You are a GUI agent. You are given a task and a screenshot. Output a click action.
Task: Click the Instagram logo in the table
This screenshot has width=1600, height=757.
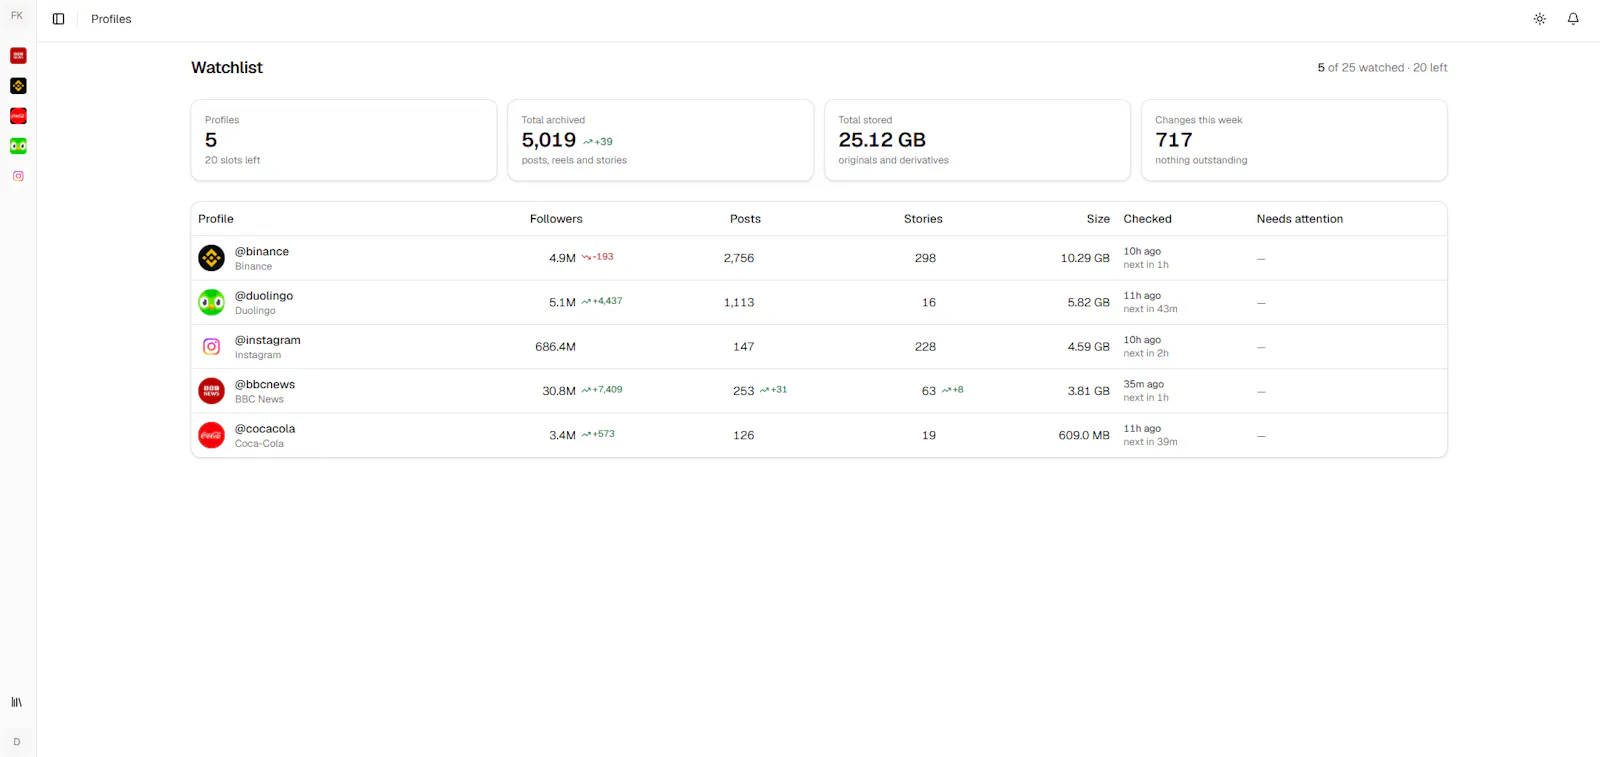(211, 347)
